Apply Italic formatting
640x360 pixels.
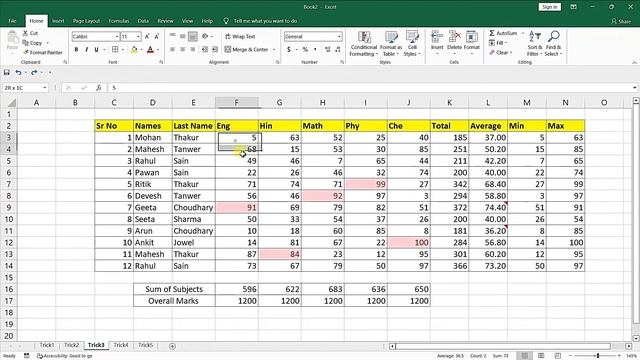click(87, 49)
